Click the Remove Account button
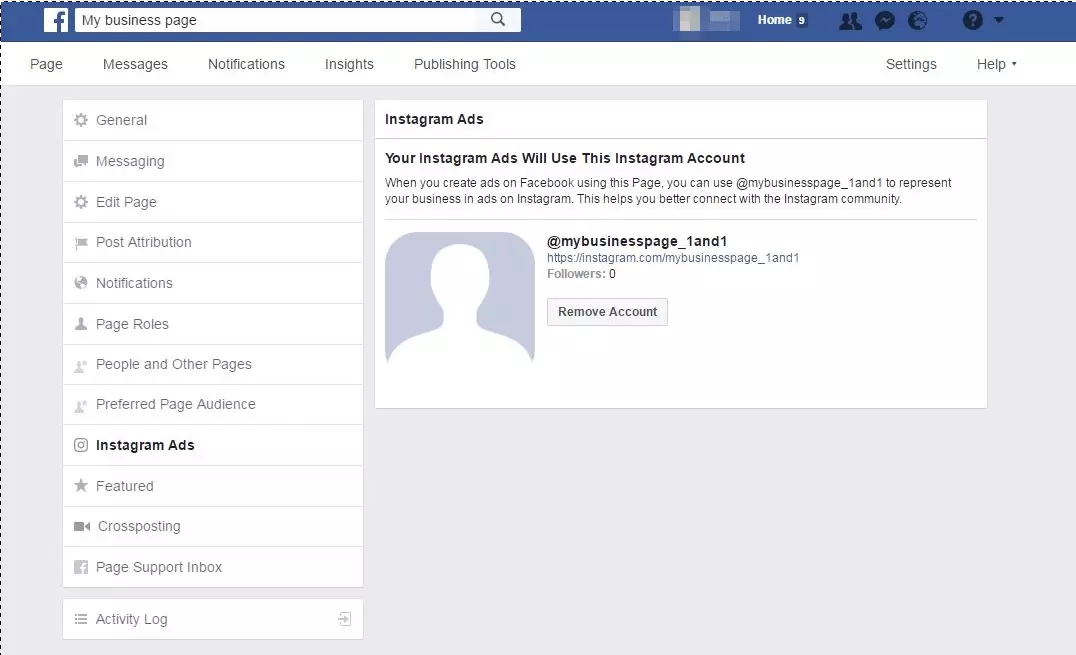Image resolution: width=1076 pixels, height=655 pixels. click(x=607, y=312)
